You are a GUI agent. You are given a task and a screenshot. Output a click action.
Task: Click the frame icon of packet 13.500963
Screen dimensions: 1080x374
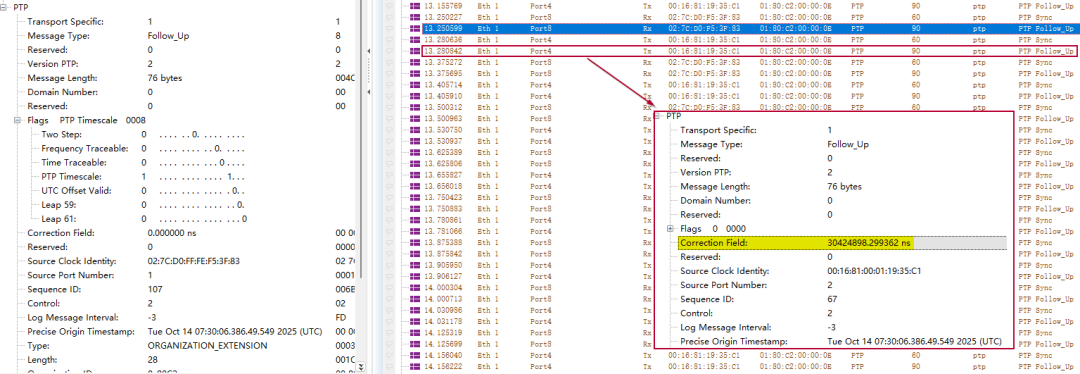pos(415,118)
